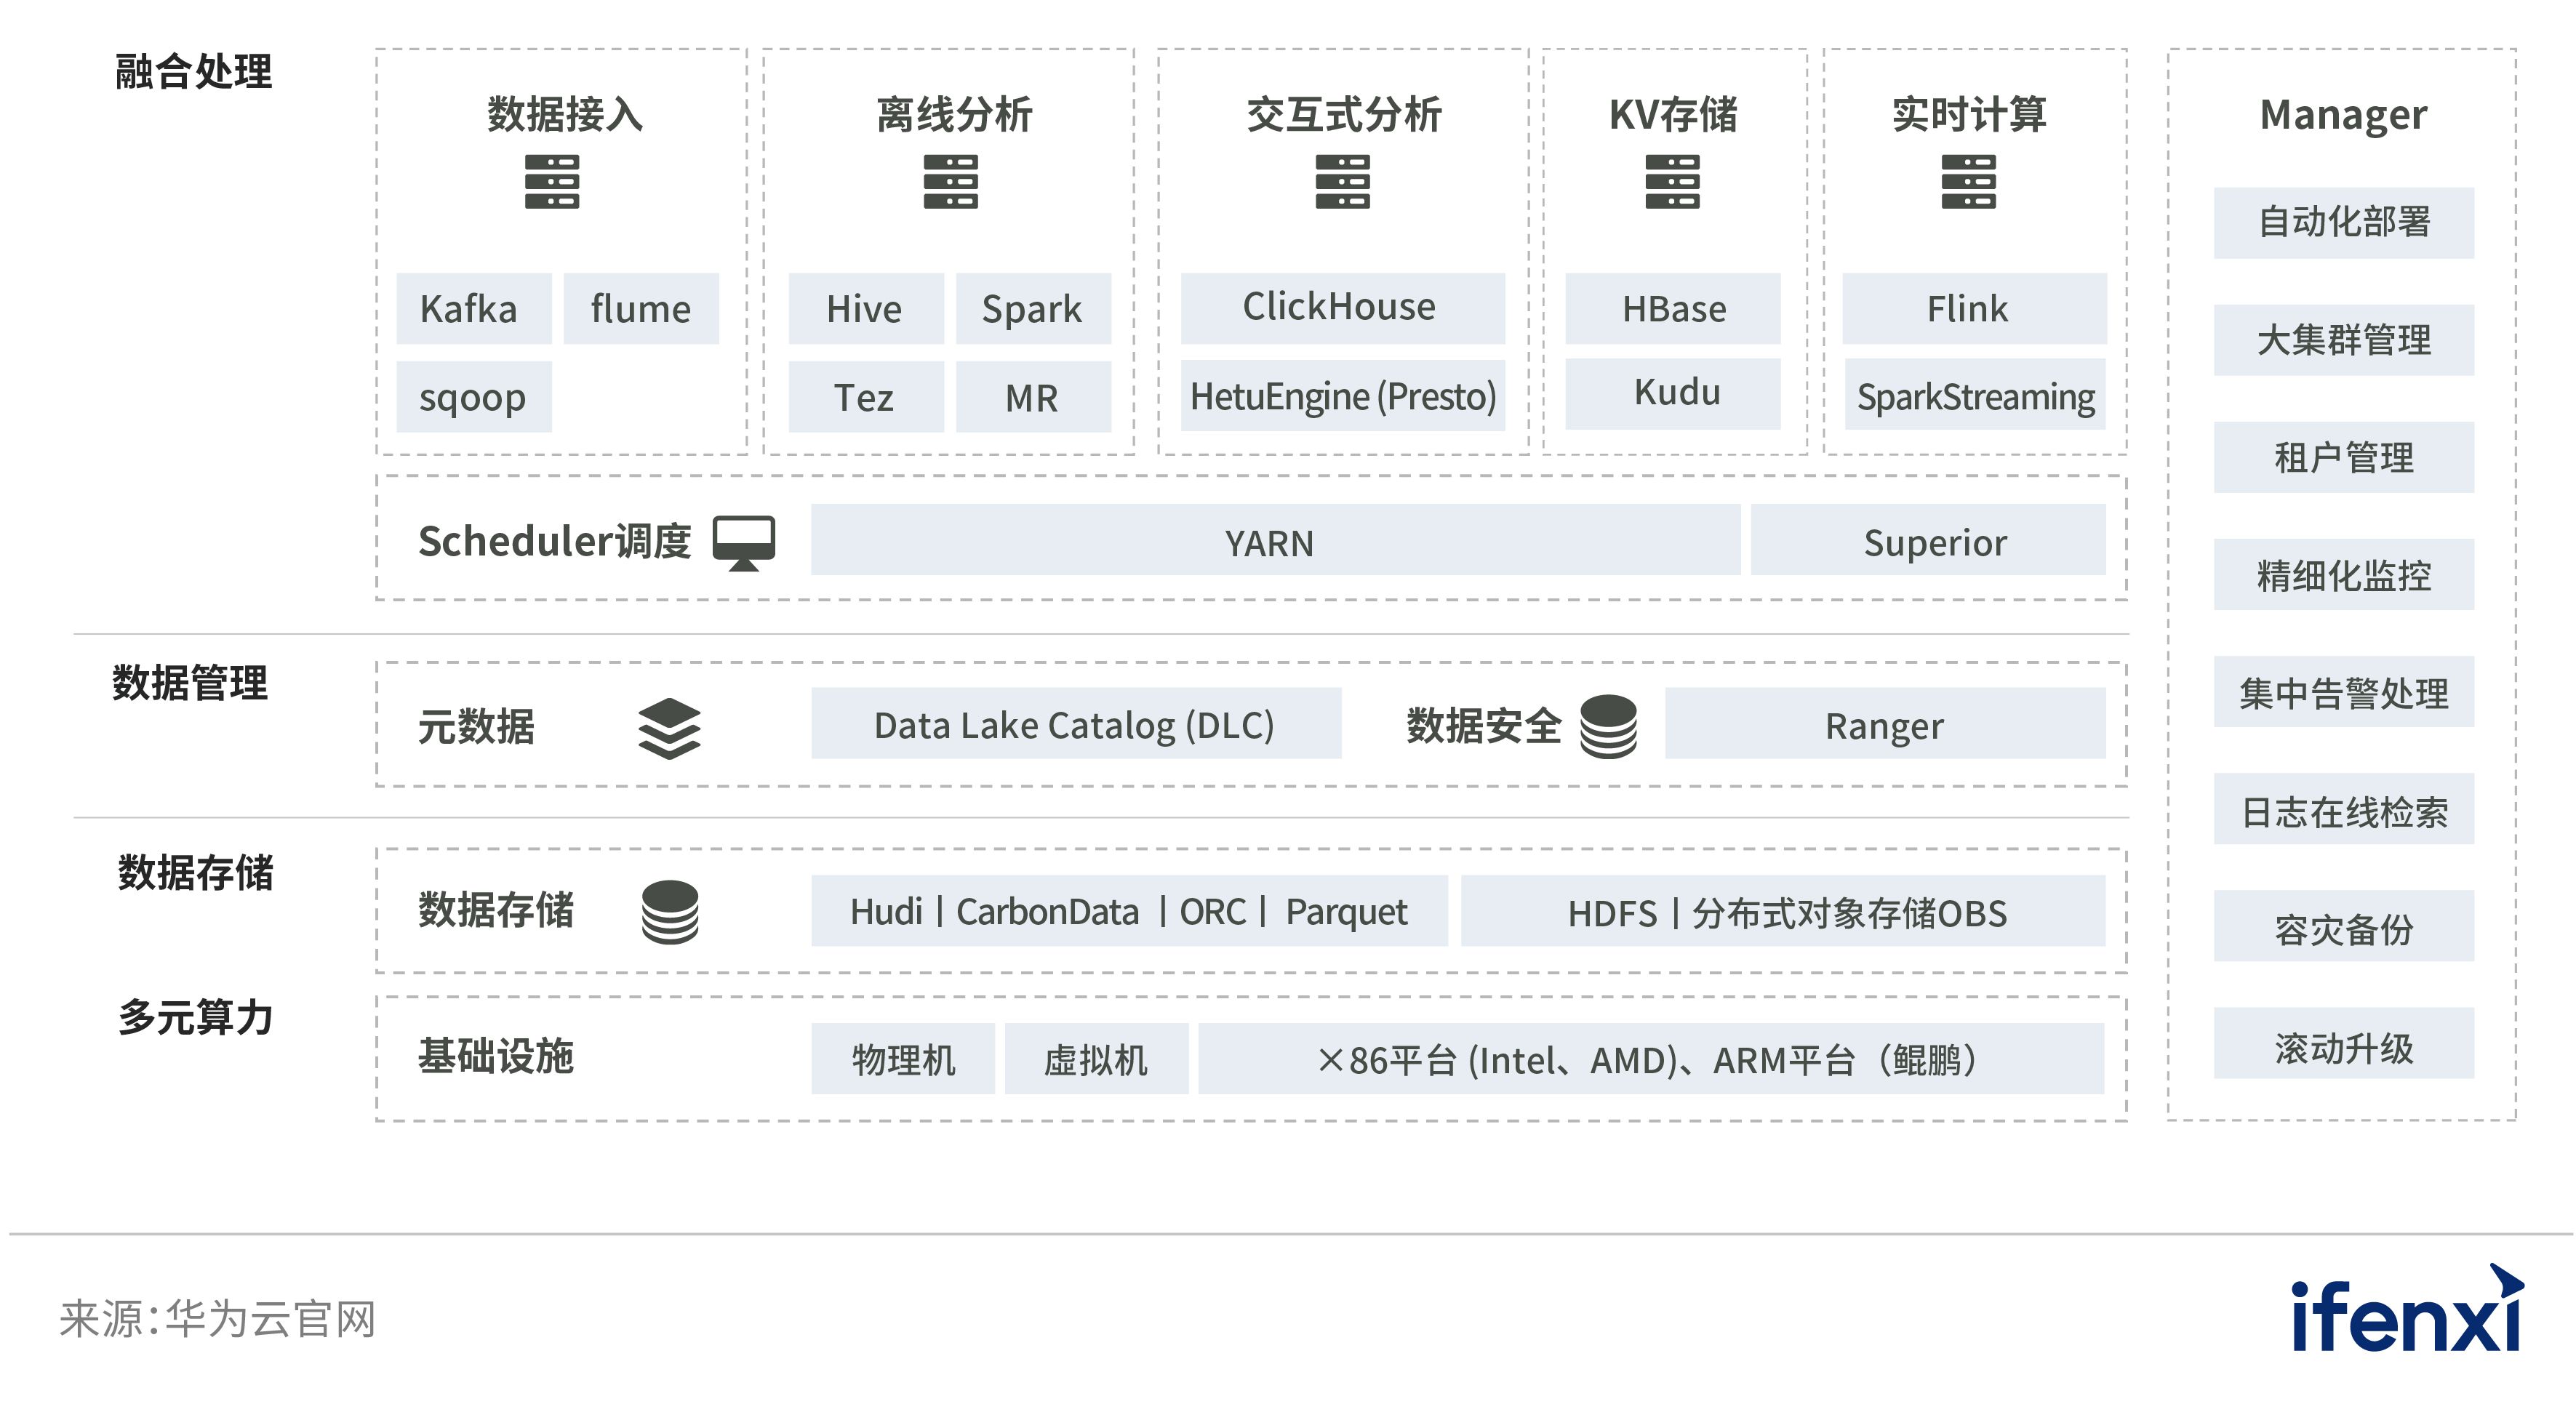Click the YARN scheduler bar

(x=1274, y=541)
